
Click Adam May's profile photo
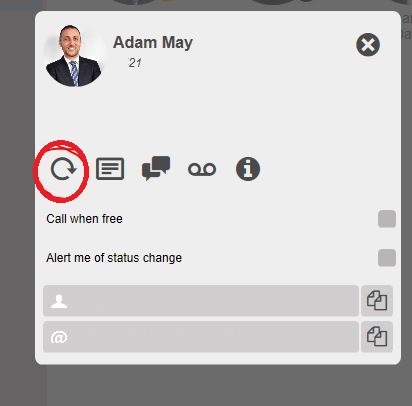(74, 56)
